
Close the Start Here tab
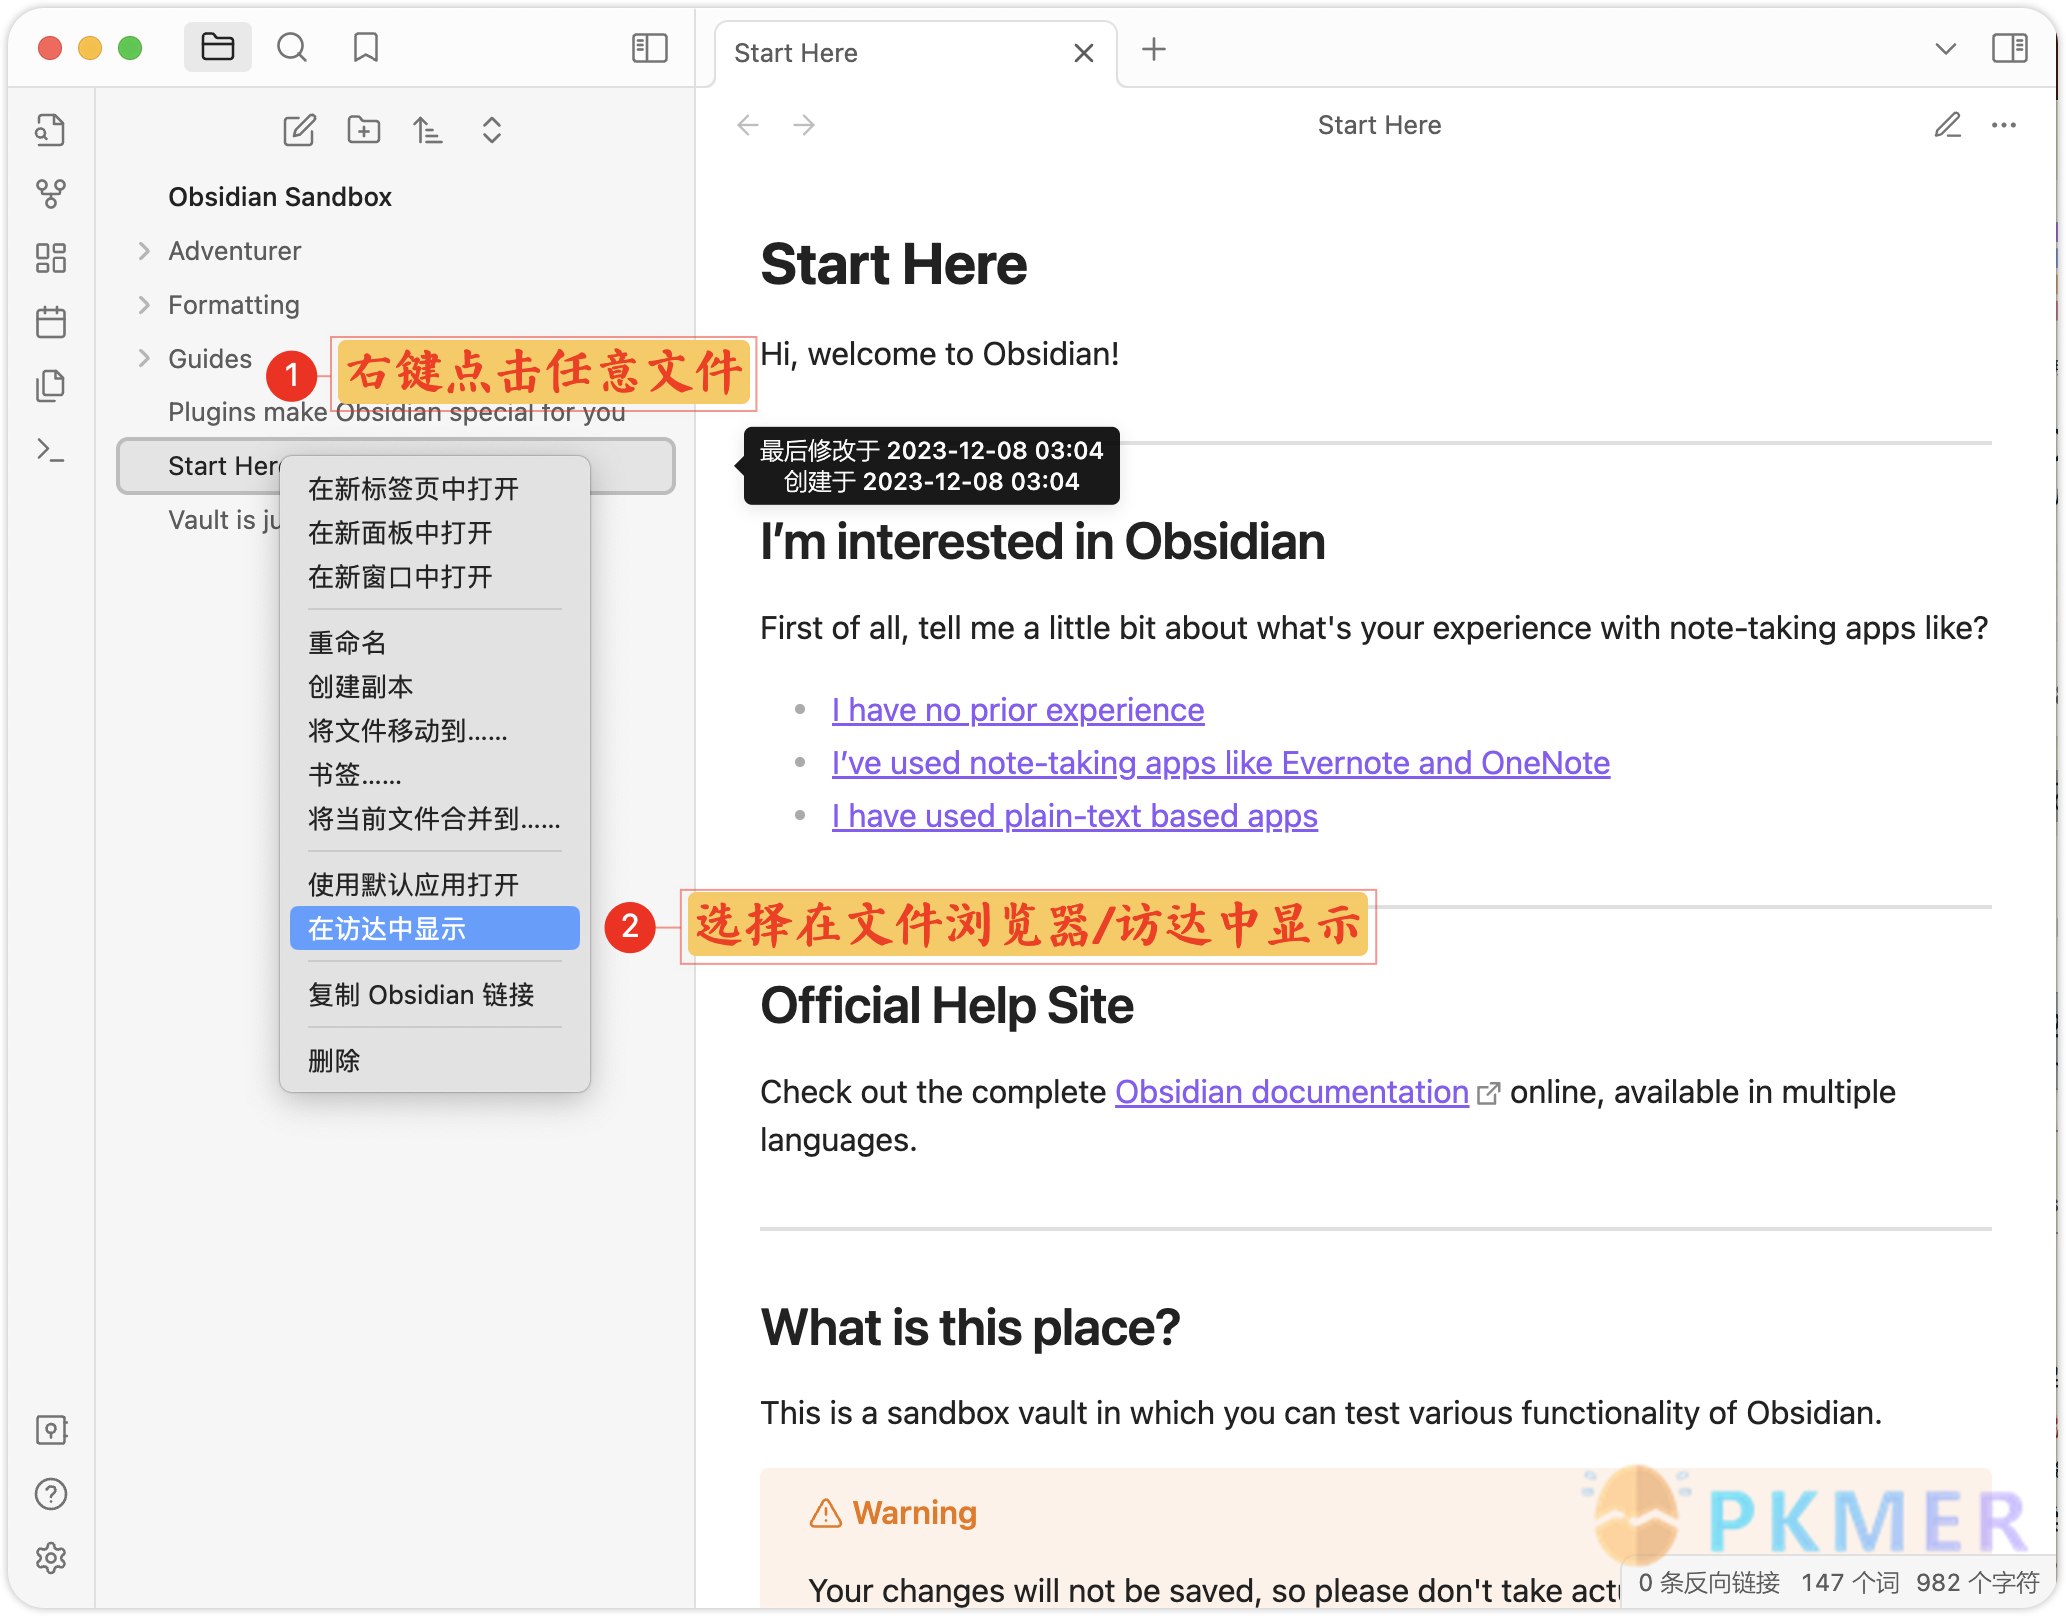point(1084,53)
